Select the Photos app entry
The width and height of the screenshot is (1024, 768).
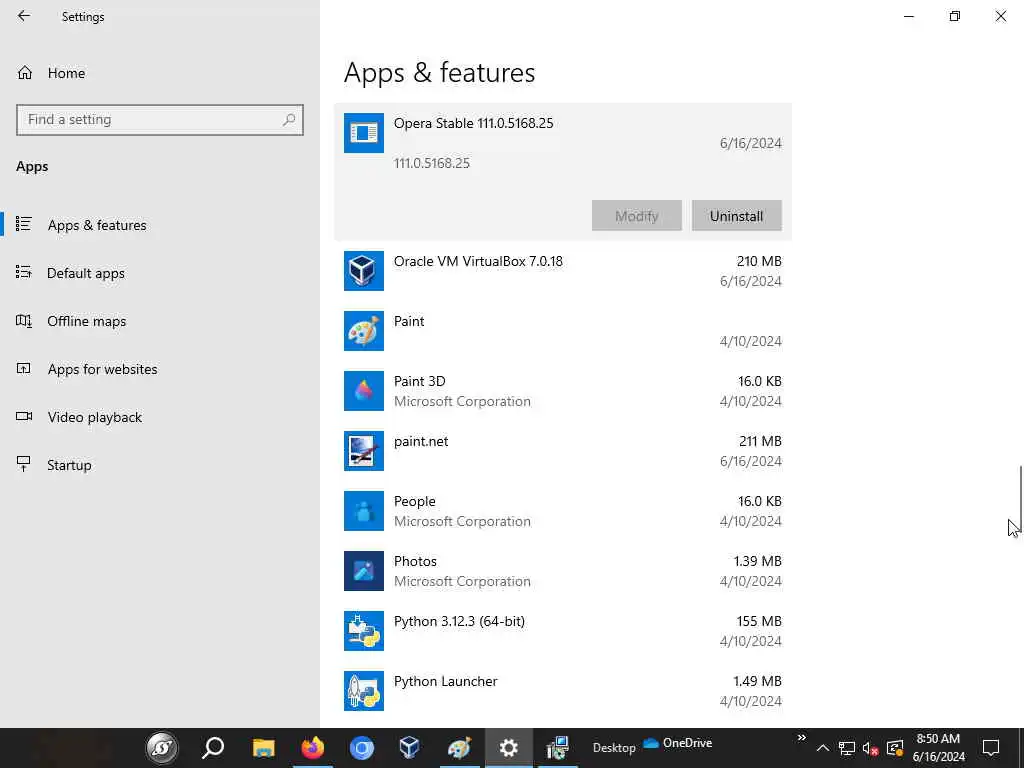563,571
